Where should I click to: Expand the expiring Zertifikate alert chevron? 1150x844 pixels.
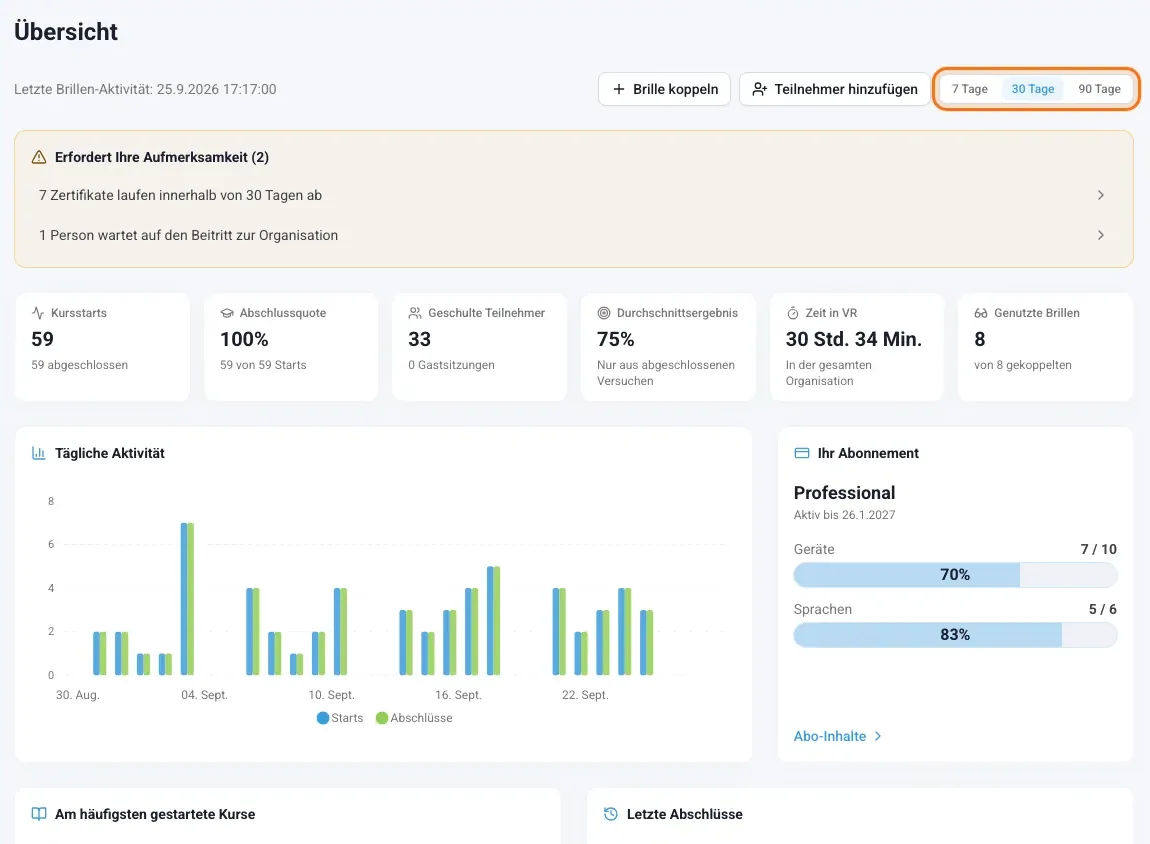point(1100,195)
